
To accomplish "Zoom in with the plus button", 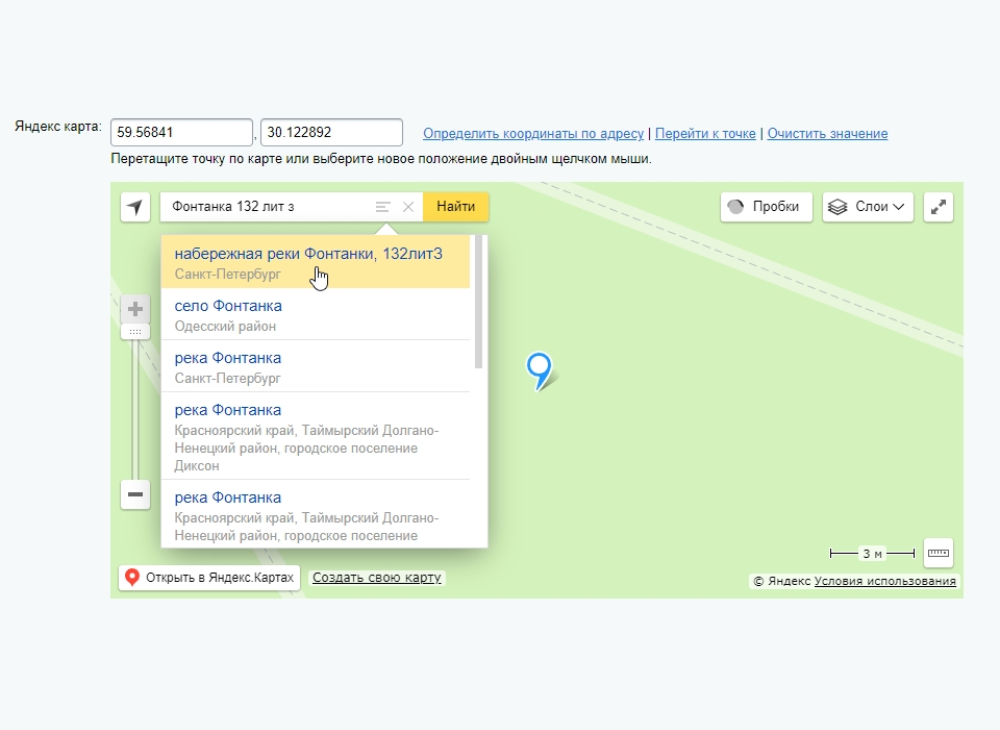I will coord(136,308).
